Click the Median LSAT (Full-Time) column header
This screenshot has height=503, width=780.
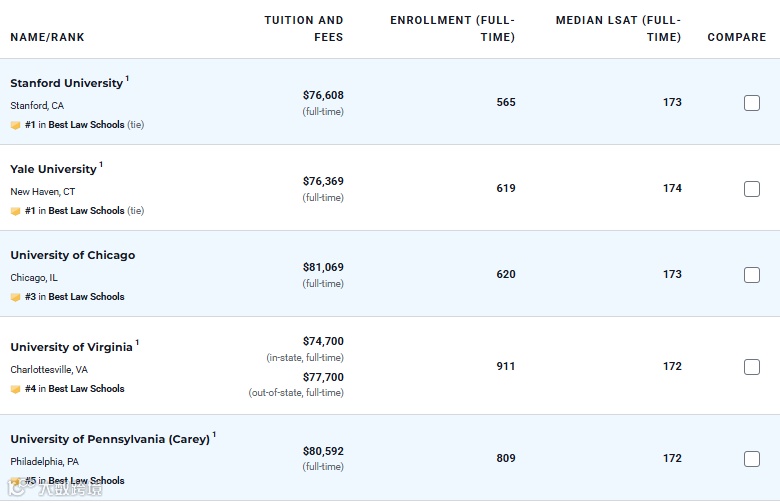pyautogui.click(x=618, y=28)
